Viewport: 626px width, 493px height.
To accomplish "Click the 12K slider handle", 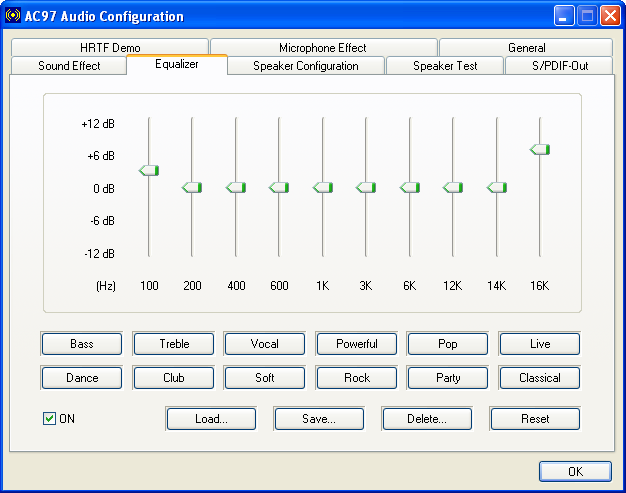I will (x=453, y=188).
